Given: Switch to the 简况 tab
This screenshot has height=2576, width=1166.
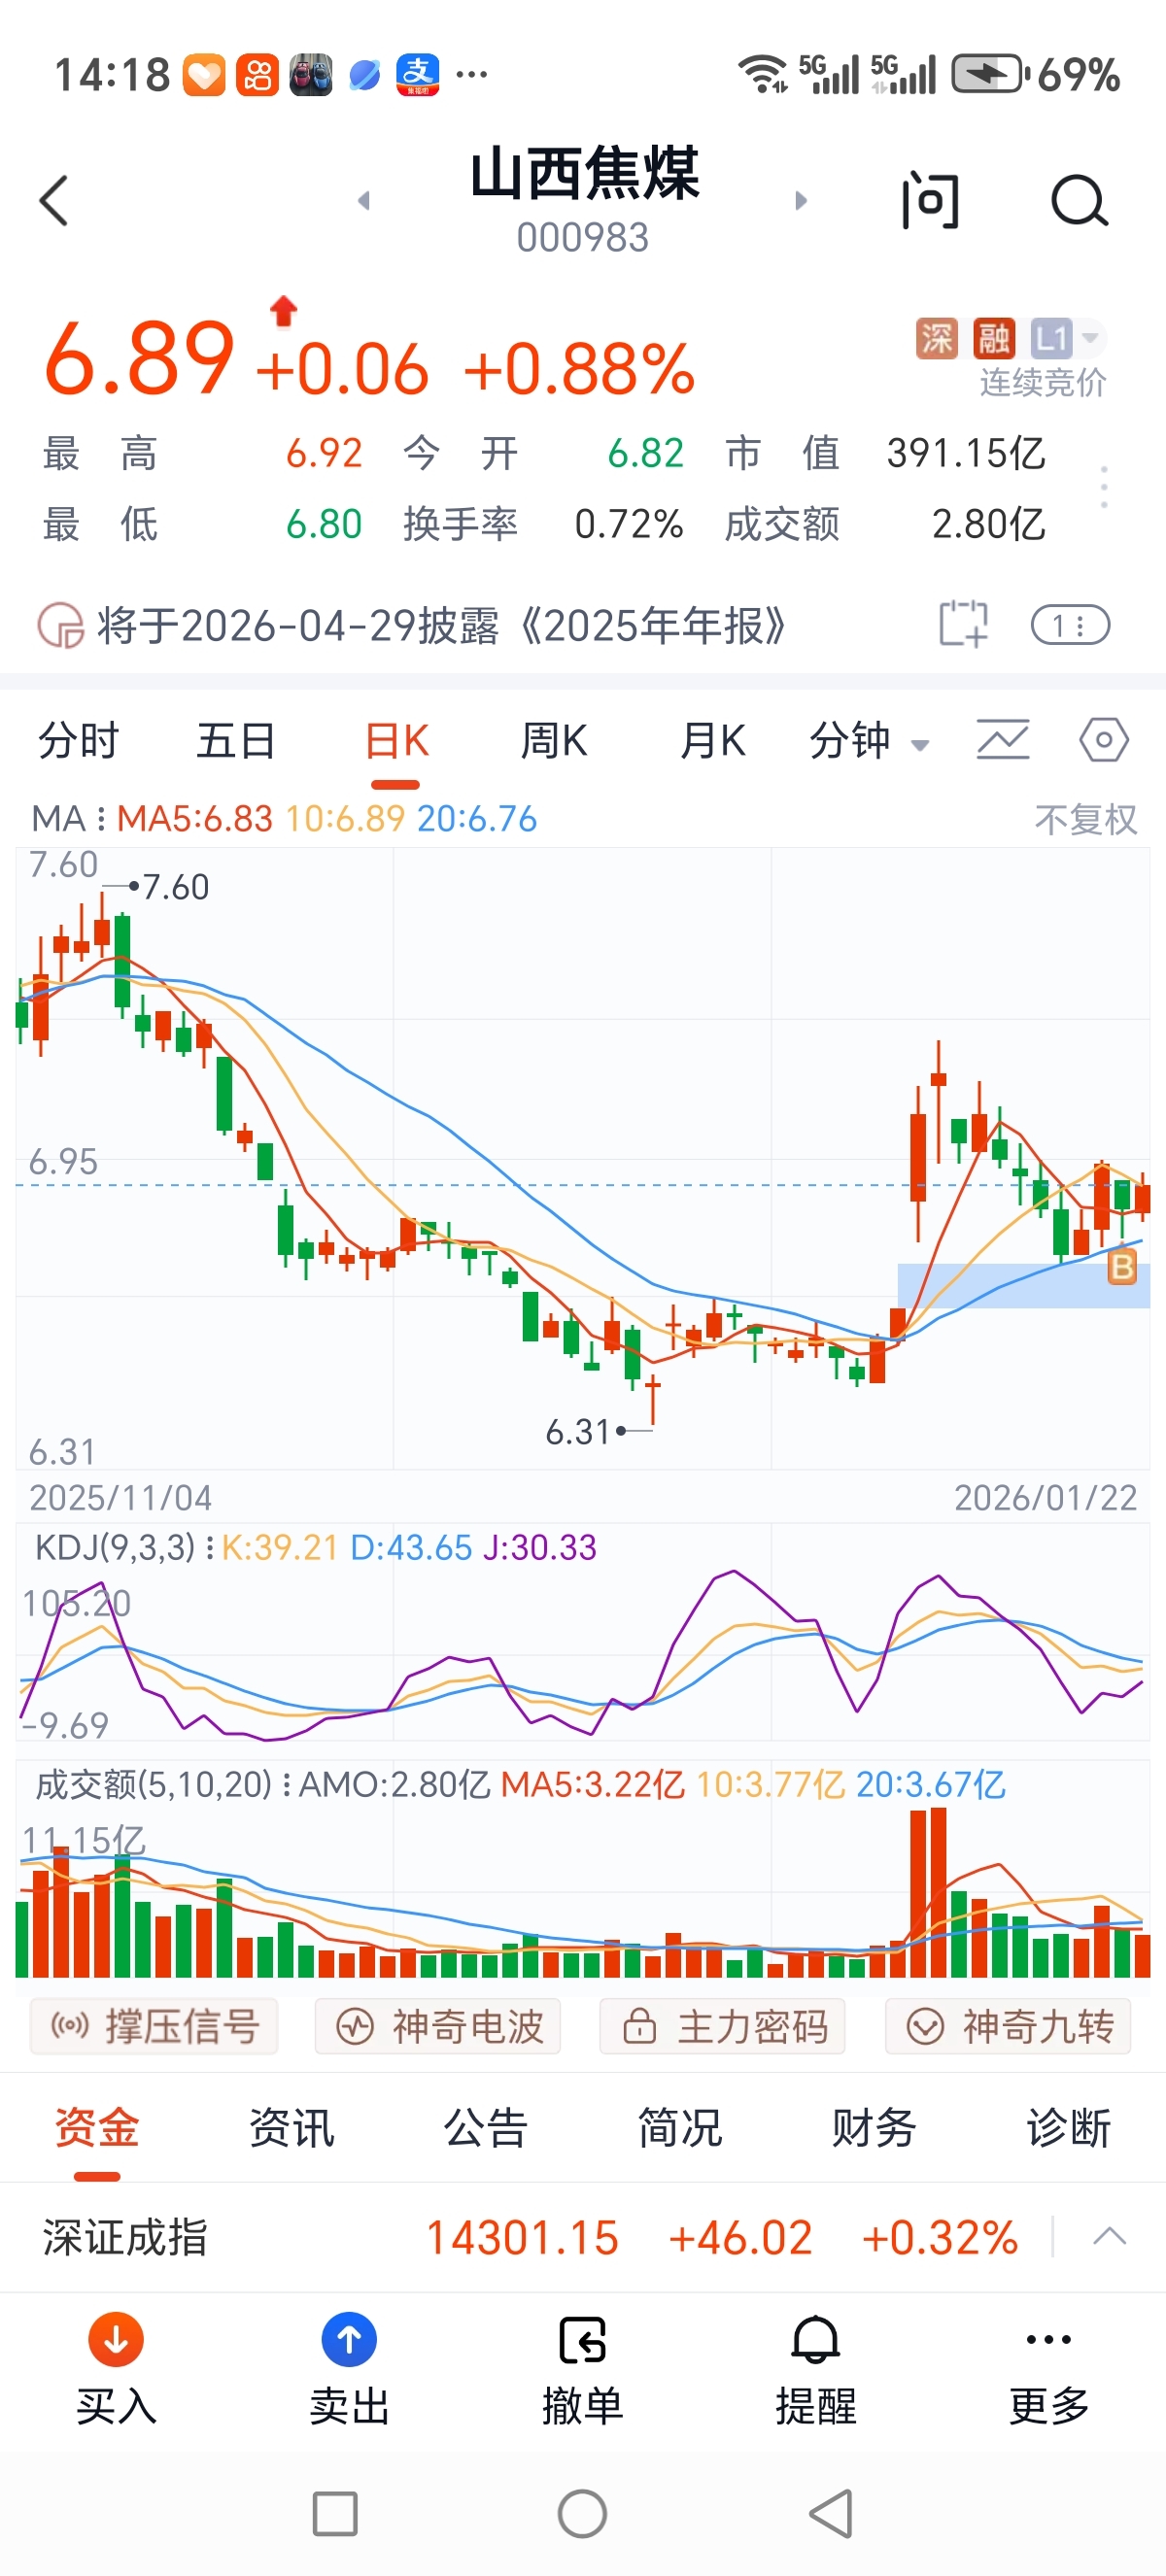Looking at the screenshot, I should [x=680, y=2128].
